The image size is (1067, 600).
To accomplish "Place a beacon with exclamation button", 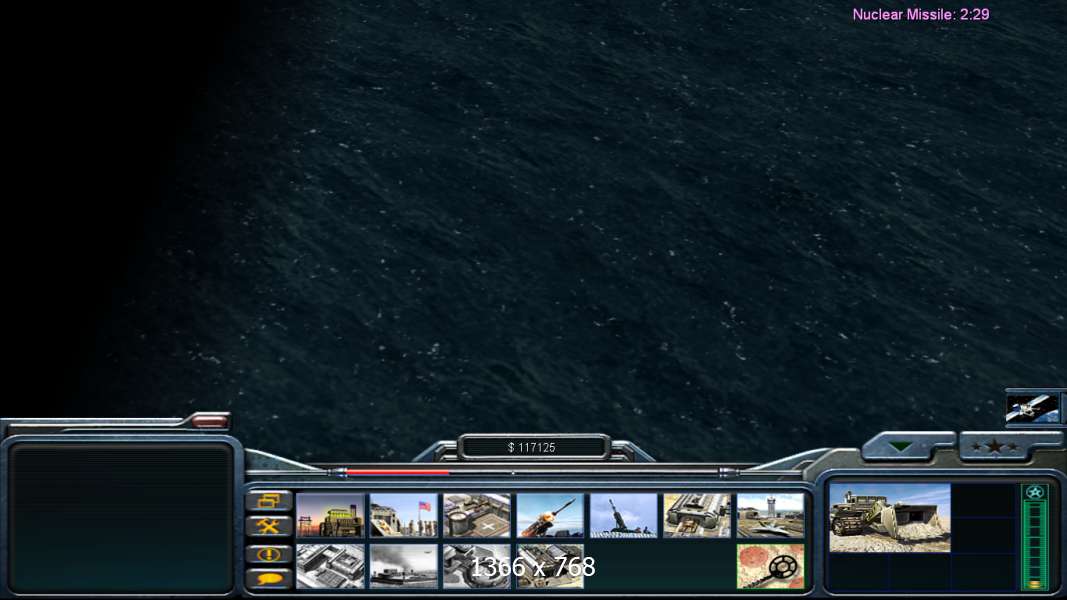I will (269, 554).
